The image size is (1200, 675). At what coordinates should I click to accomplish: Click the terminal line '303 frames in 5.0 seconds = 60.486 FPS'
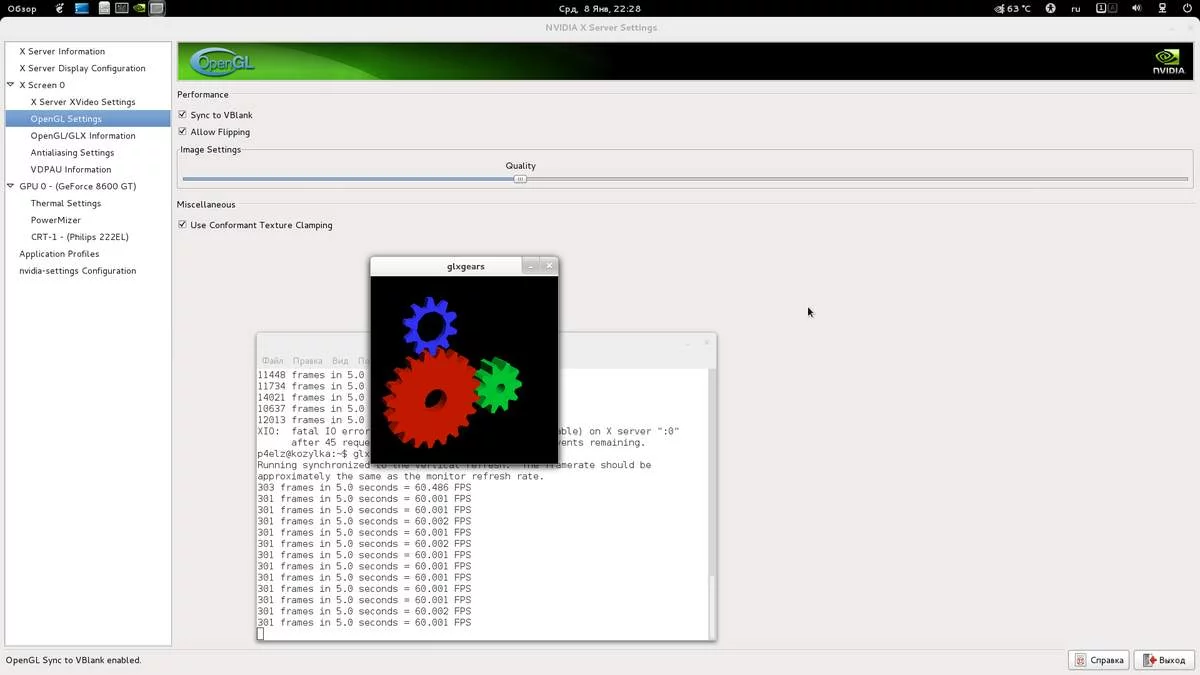(x=364, y=487)
